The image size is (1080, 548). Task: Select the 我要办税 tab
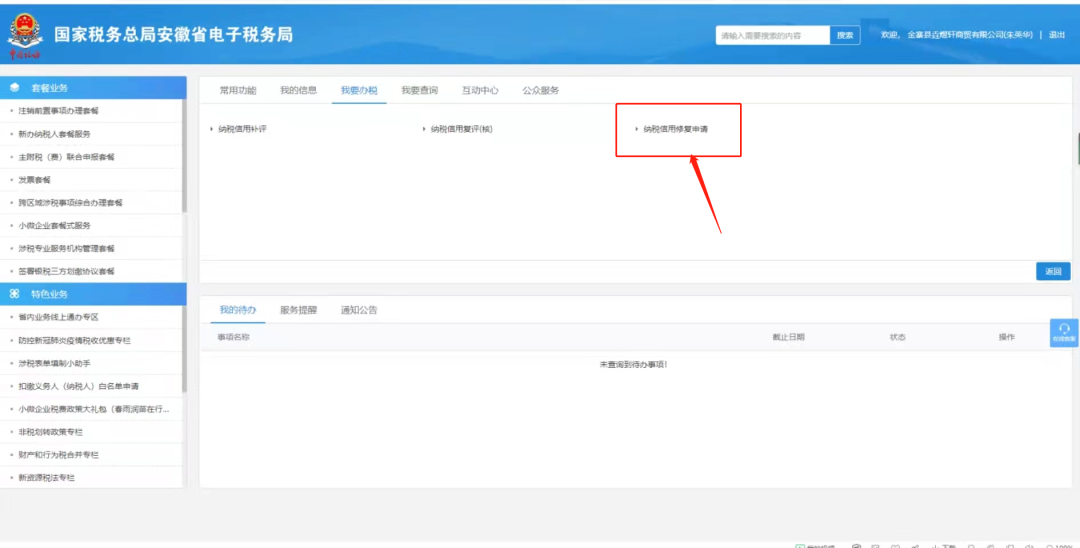coord(359,90)
